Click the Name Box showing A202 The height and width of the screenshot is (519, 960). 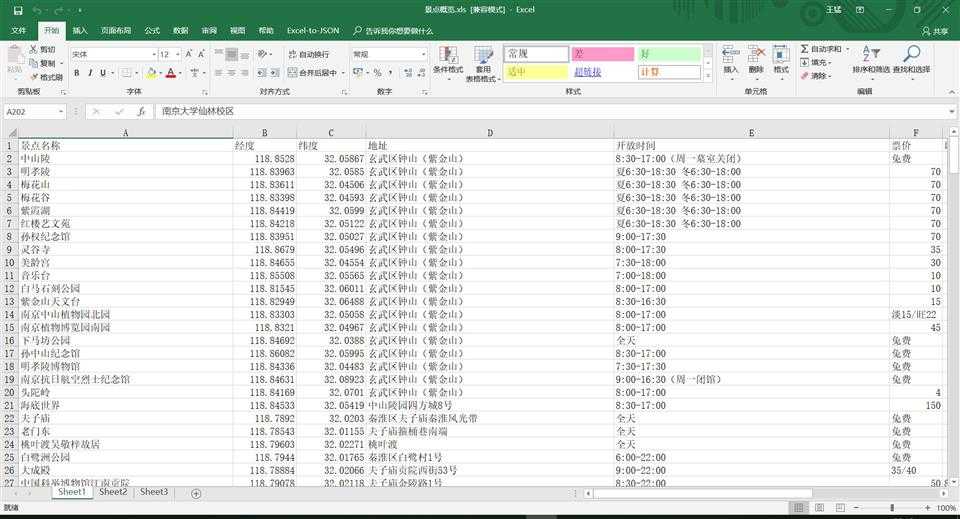coord(30,111)
